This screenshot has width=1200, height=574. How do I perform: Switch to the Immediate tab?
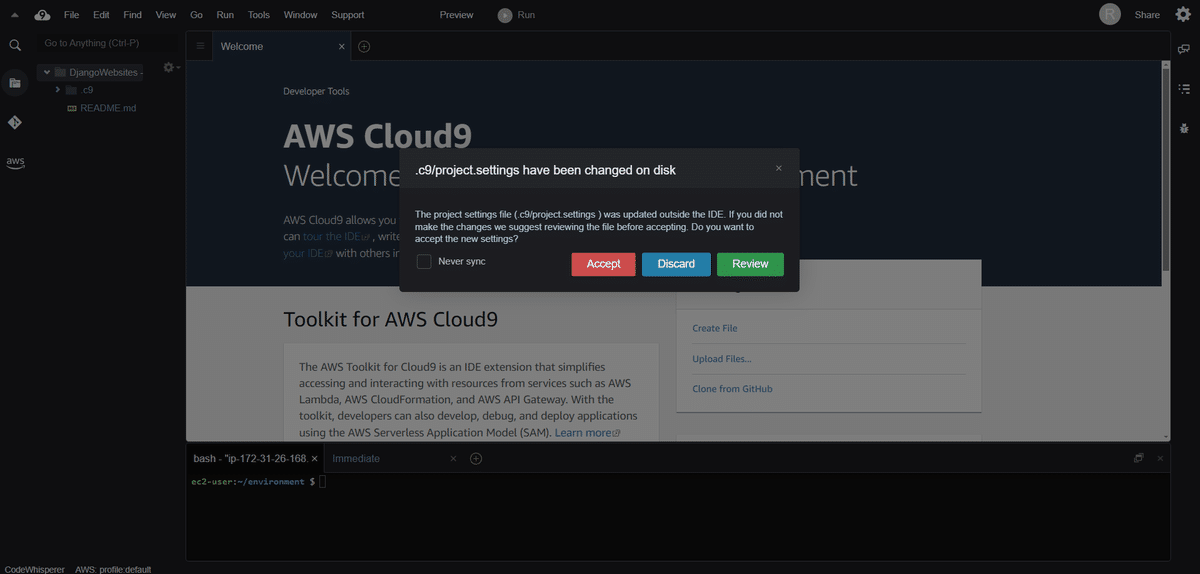(356, 458)
